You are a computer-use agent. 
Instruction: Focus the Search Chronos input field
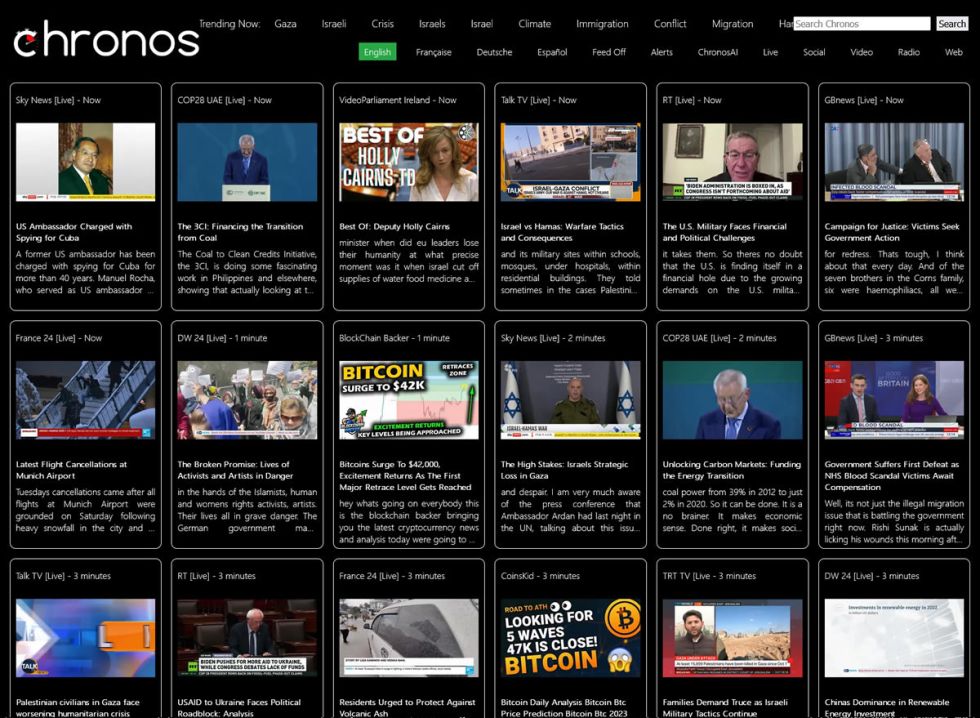862,24
